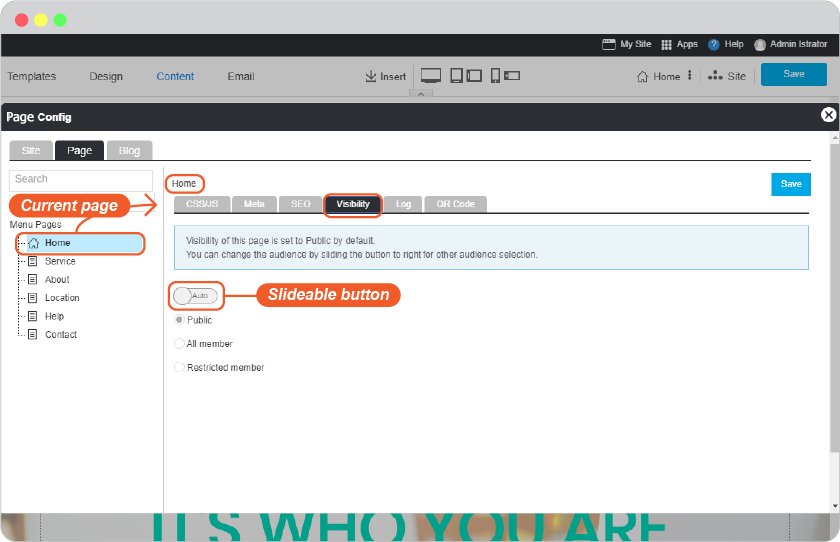The image size is (840, 542).
Task: Open the Apps grid icon
Action: [666, 45]
